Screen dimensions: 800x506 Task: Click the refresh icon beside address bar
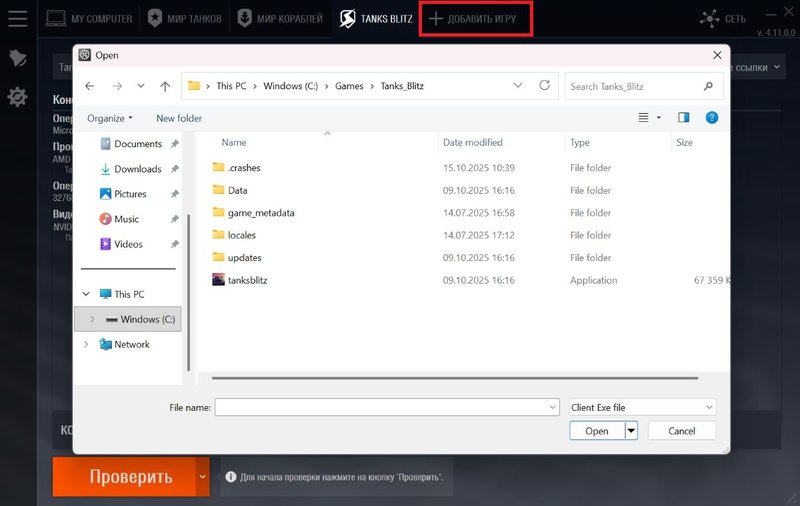pyautogui.click(x=544, y=86)
